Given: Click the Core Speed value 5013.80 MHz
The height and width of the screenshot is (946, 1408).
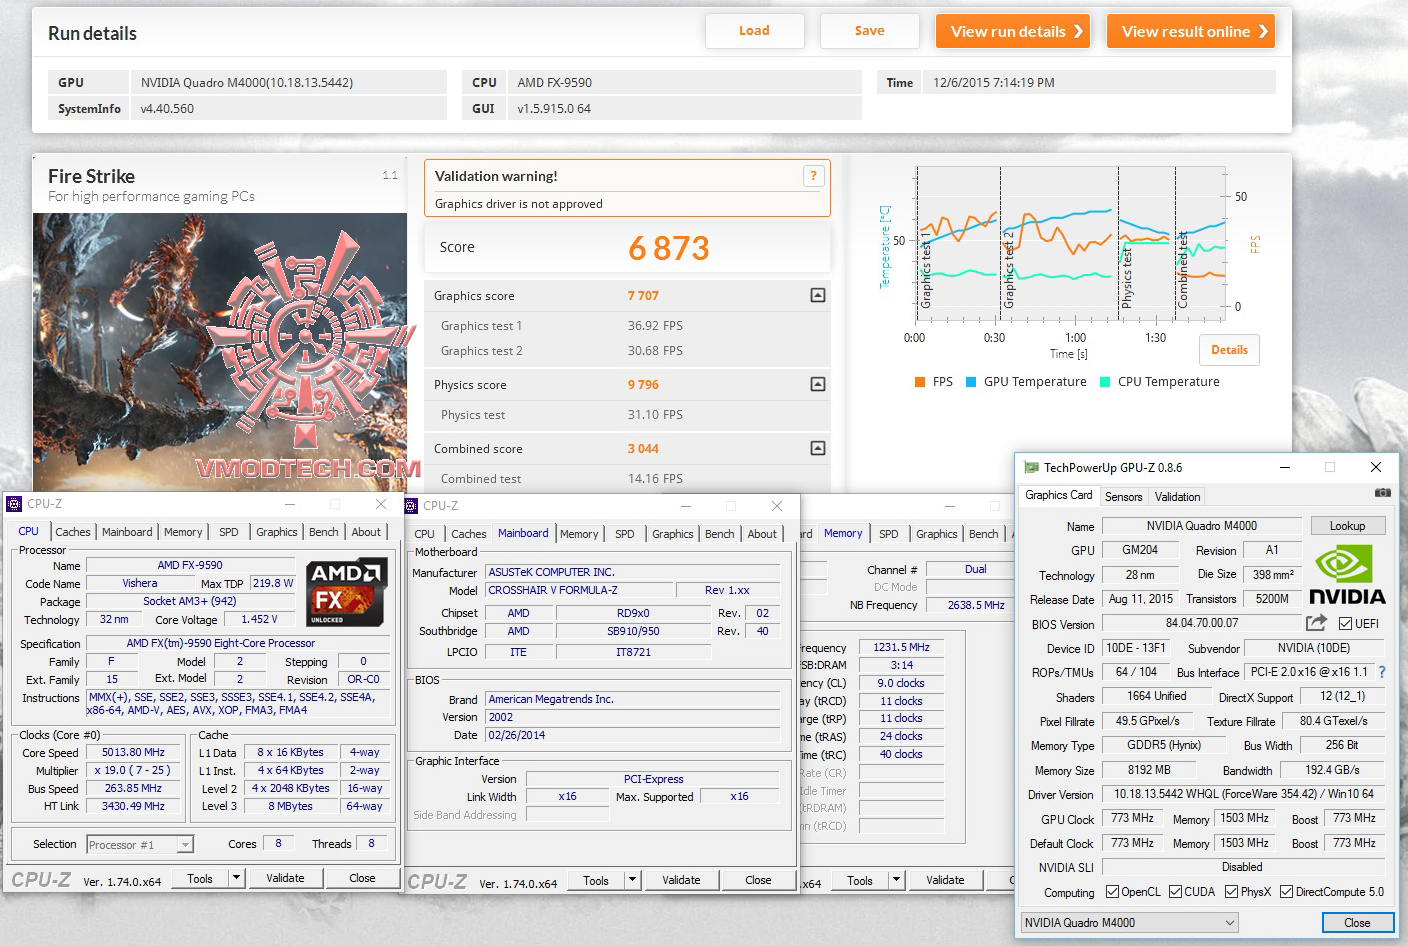Looking at the screenshot, I should pyautogui.click(x=133, y=753).
